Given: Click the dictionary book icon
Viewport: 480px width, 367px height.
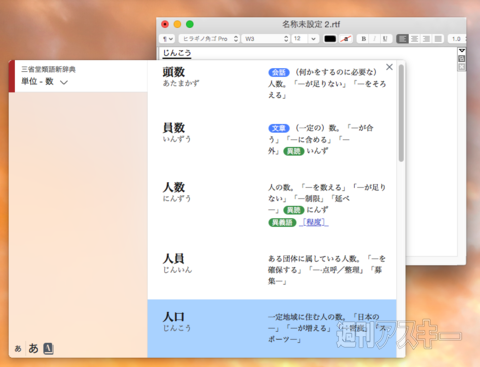Looking at the screenshot, I should pyautogui.click(x=48, y=349).
